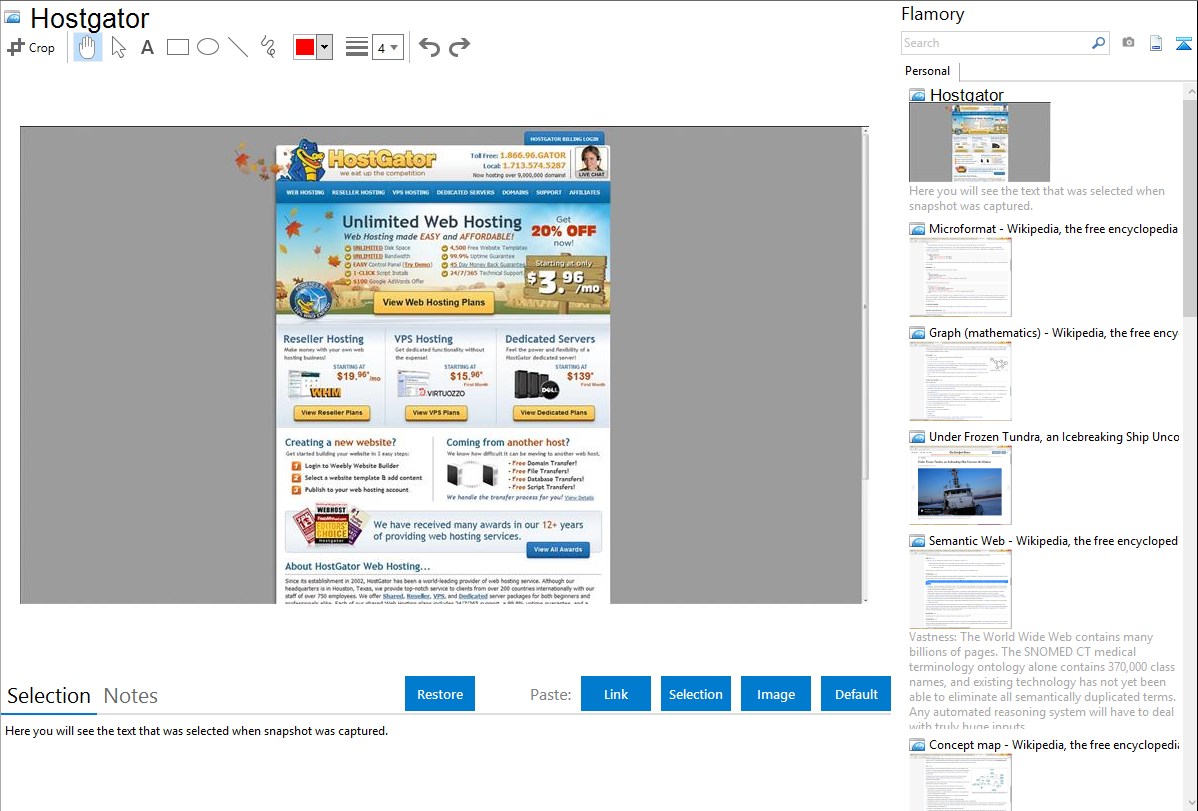
Task: Open the Semantic Web thumbnail
Action: (x=960, y=589)
